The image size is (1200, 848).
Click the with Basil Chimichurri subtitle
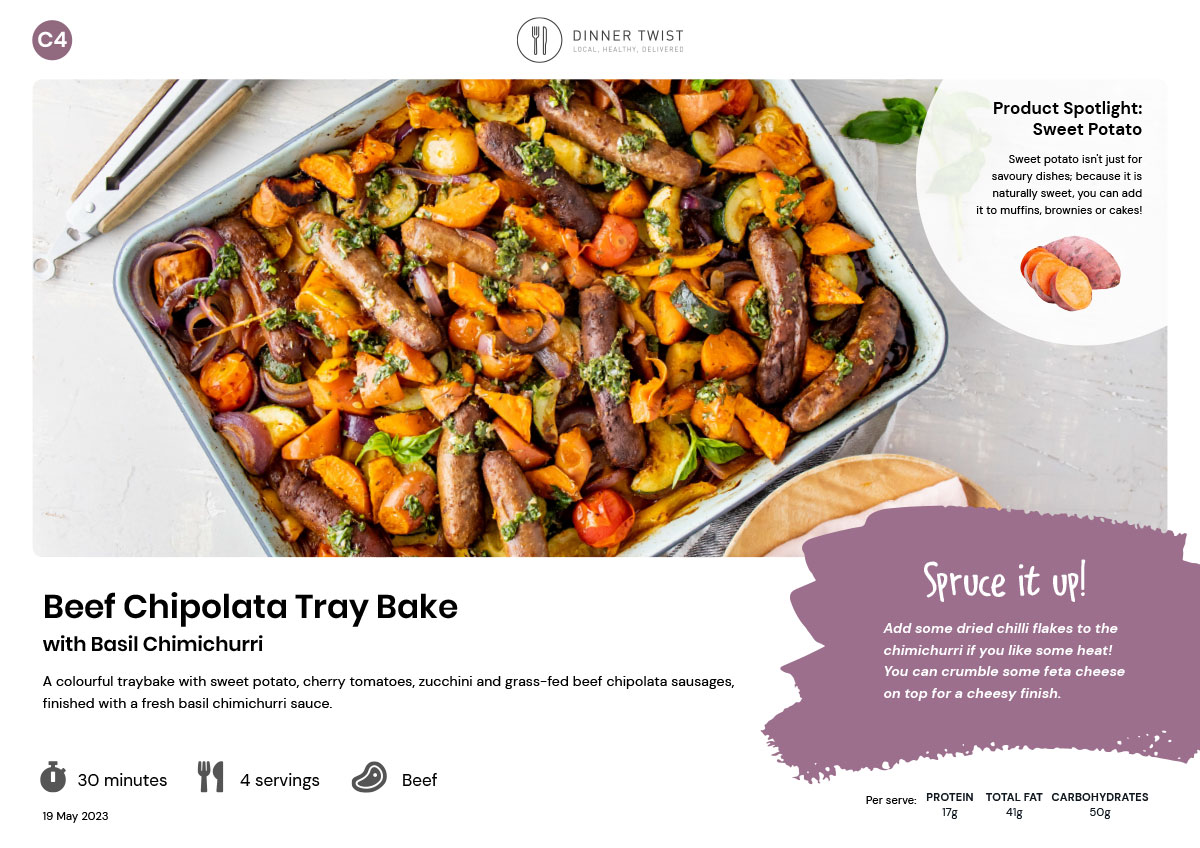tap(153, 644)
